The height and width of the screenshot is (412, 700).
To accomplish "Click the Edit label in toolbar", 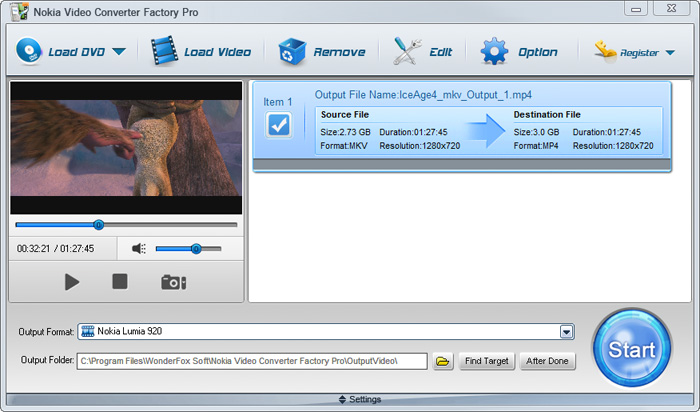I will point(441,52).
